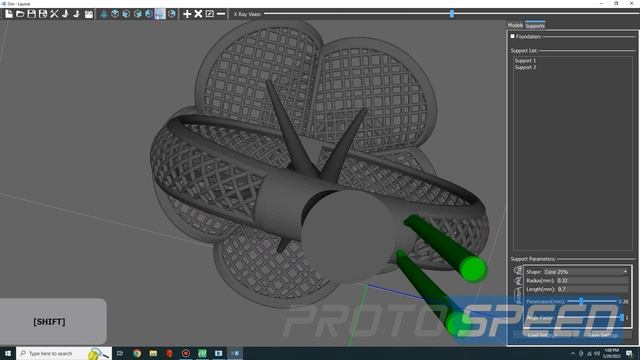This screenshot has width=640, height=360.
Task: Click the highlighted active view icon
Action: pyautogui.click(x=160, y=14)
